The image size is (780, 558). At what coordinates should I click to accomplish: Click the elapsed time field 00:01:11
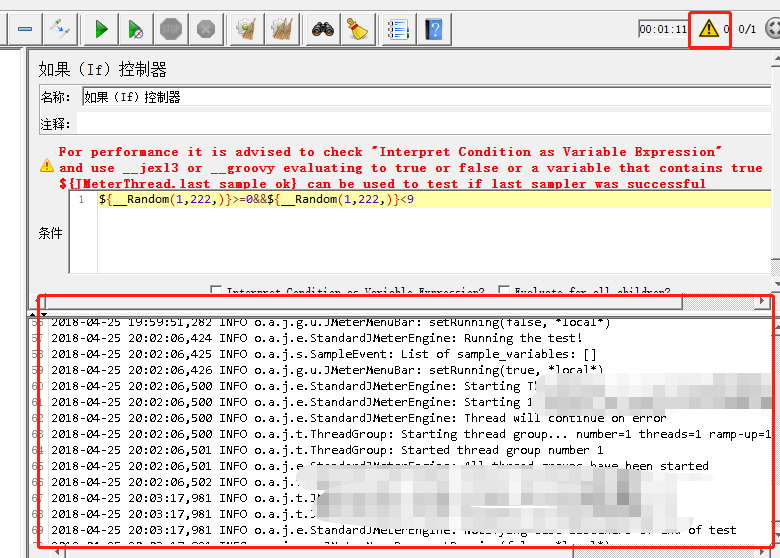[x=663, y=29]
